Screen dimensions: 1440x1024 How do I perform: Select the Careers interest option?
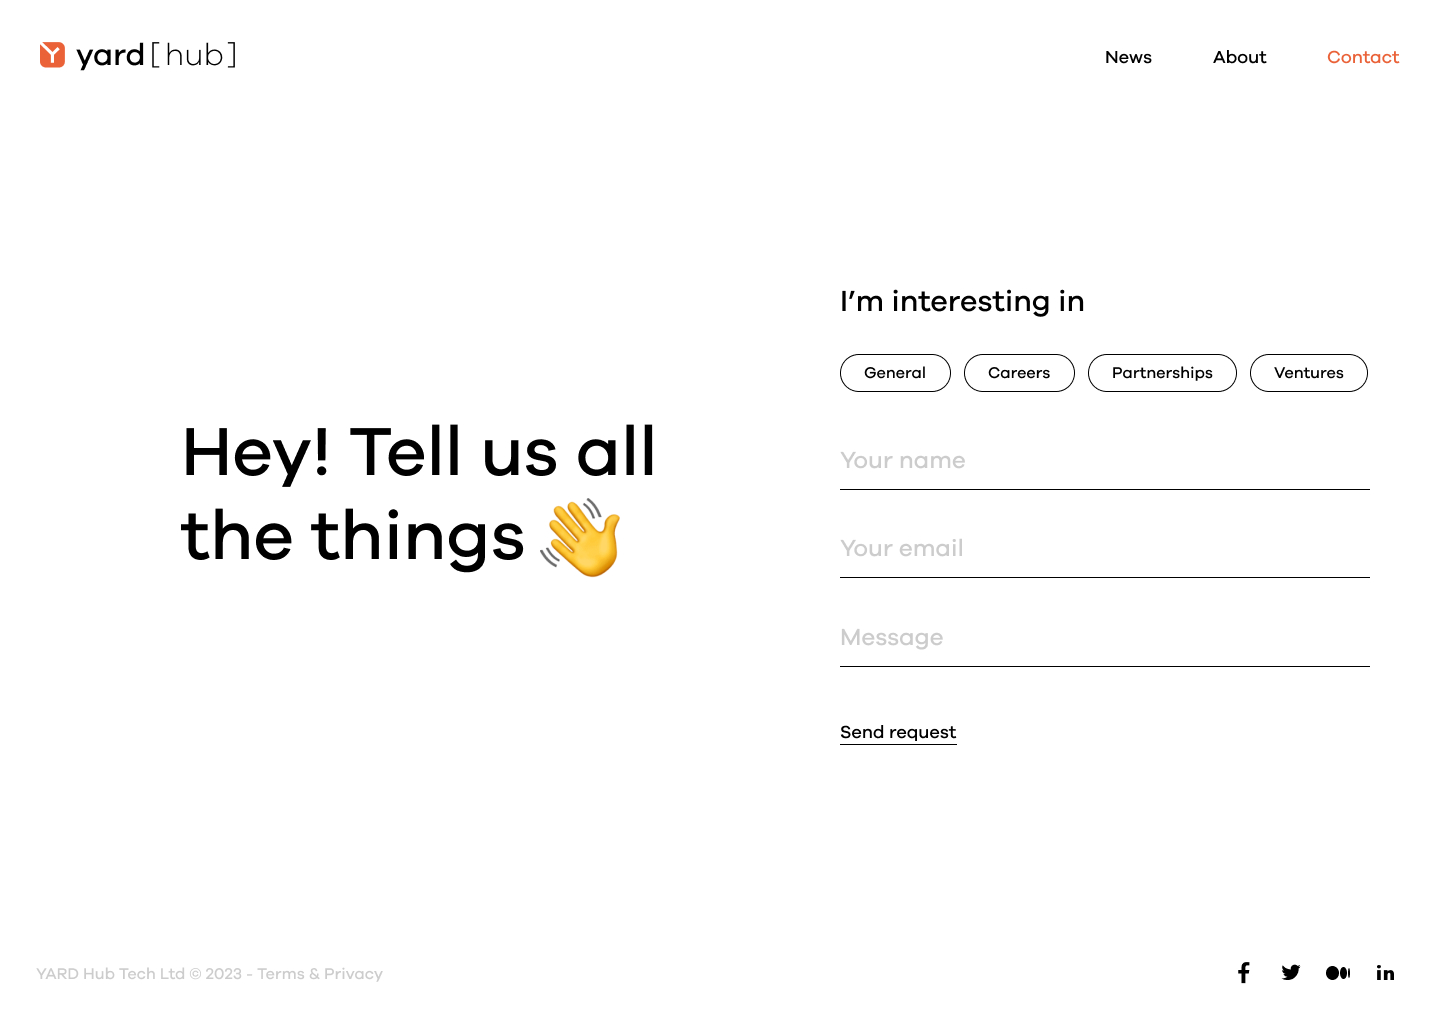(1019, 373)
